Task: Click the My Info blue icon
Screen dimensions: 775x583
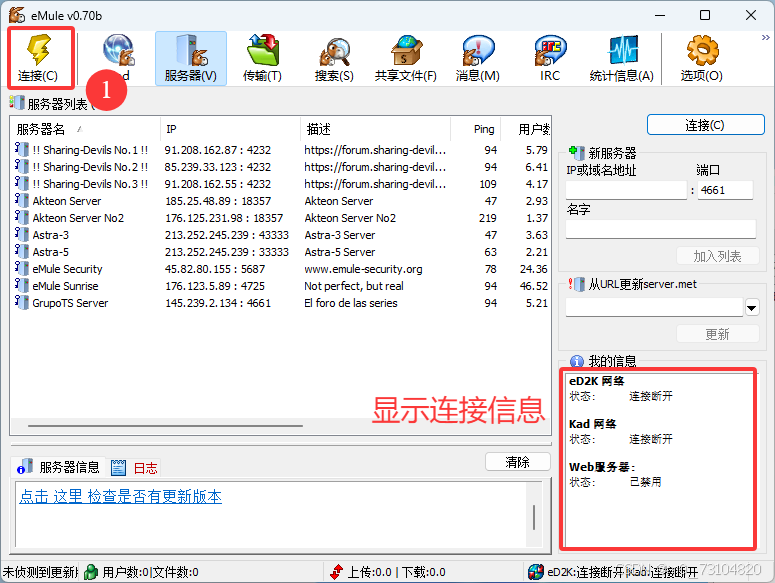Action: pyautogui.click(x=577, y=362)
